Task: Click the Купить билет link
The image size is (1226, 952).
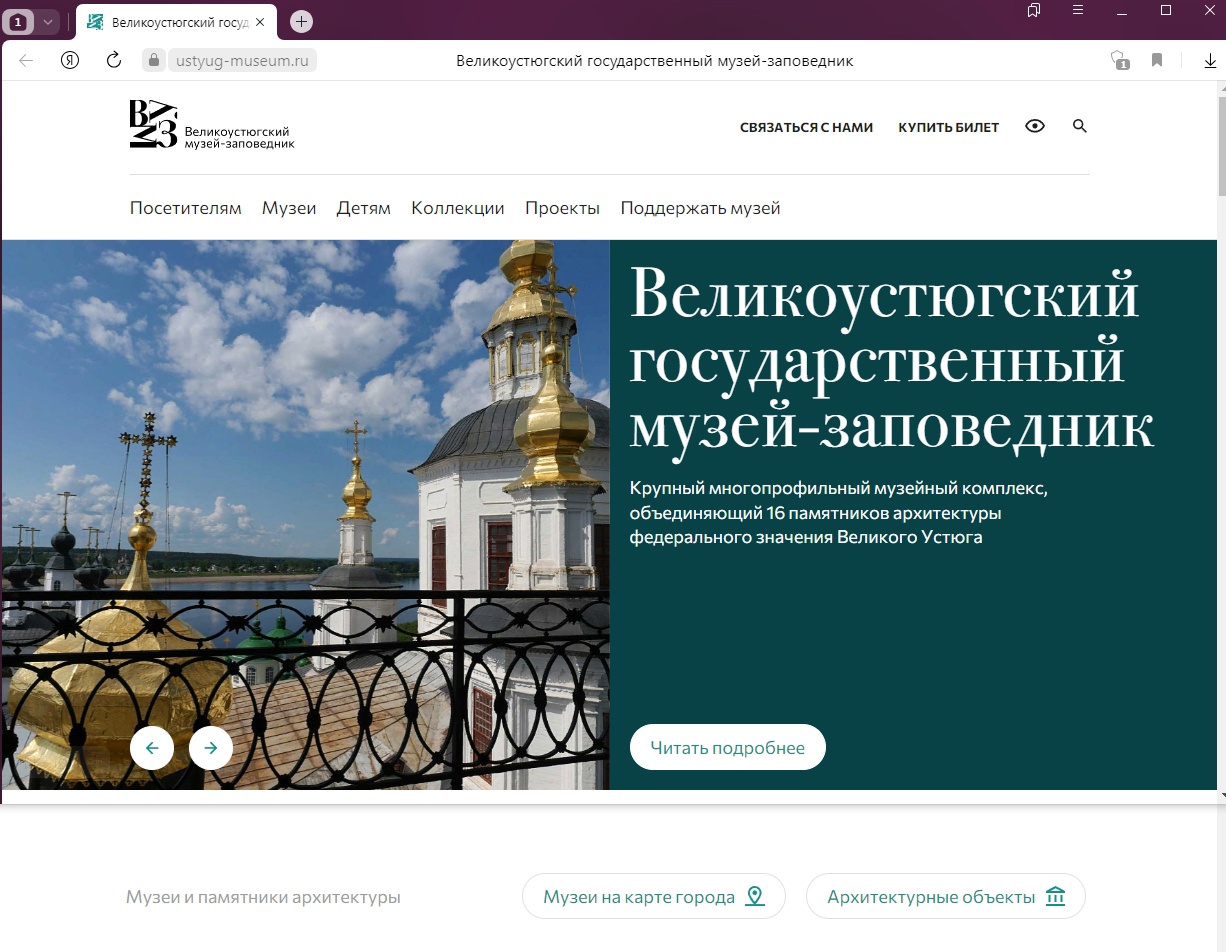Action: (x=948, y=127)
